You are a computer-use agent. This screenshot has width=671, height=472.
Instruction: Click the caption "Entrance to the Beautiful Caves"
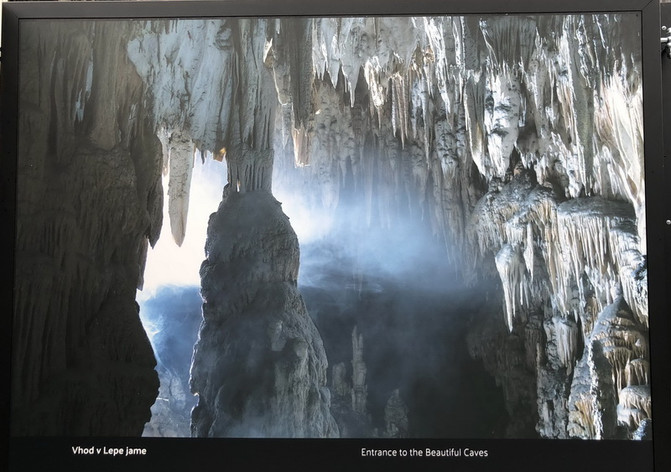(424, 452)
